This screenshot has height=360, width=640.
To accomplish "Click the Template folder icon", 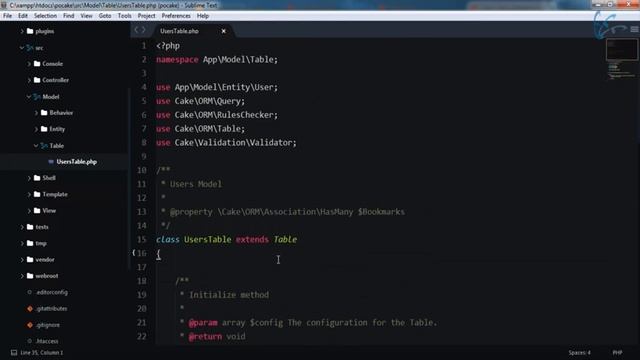I will (x=37, y=194).
